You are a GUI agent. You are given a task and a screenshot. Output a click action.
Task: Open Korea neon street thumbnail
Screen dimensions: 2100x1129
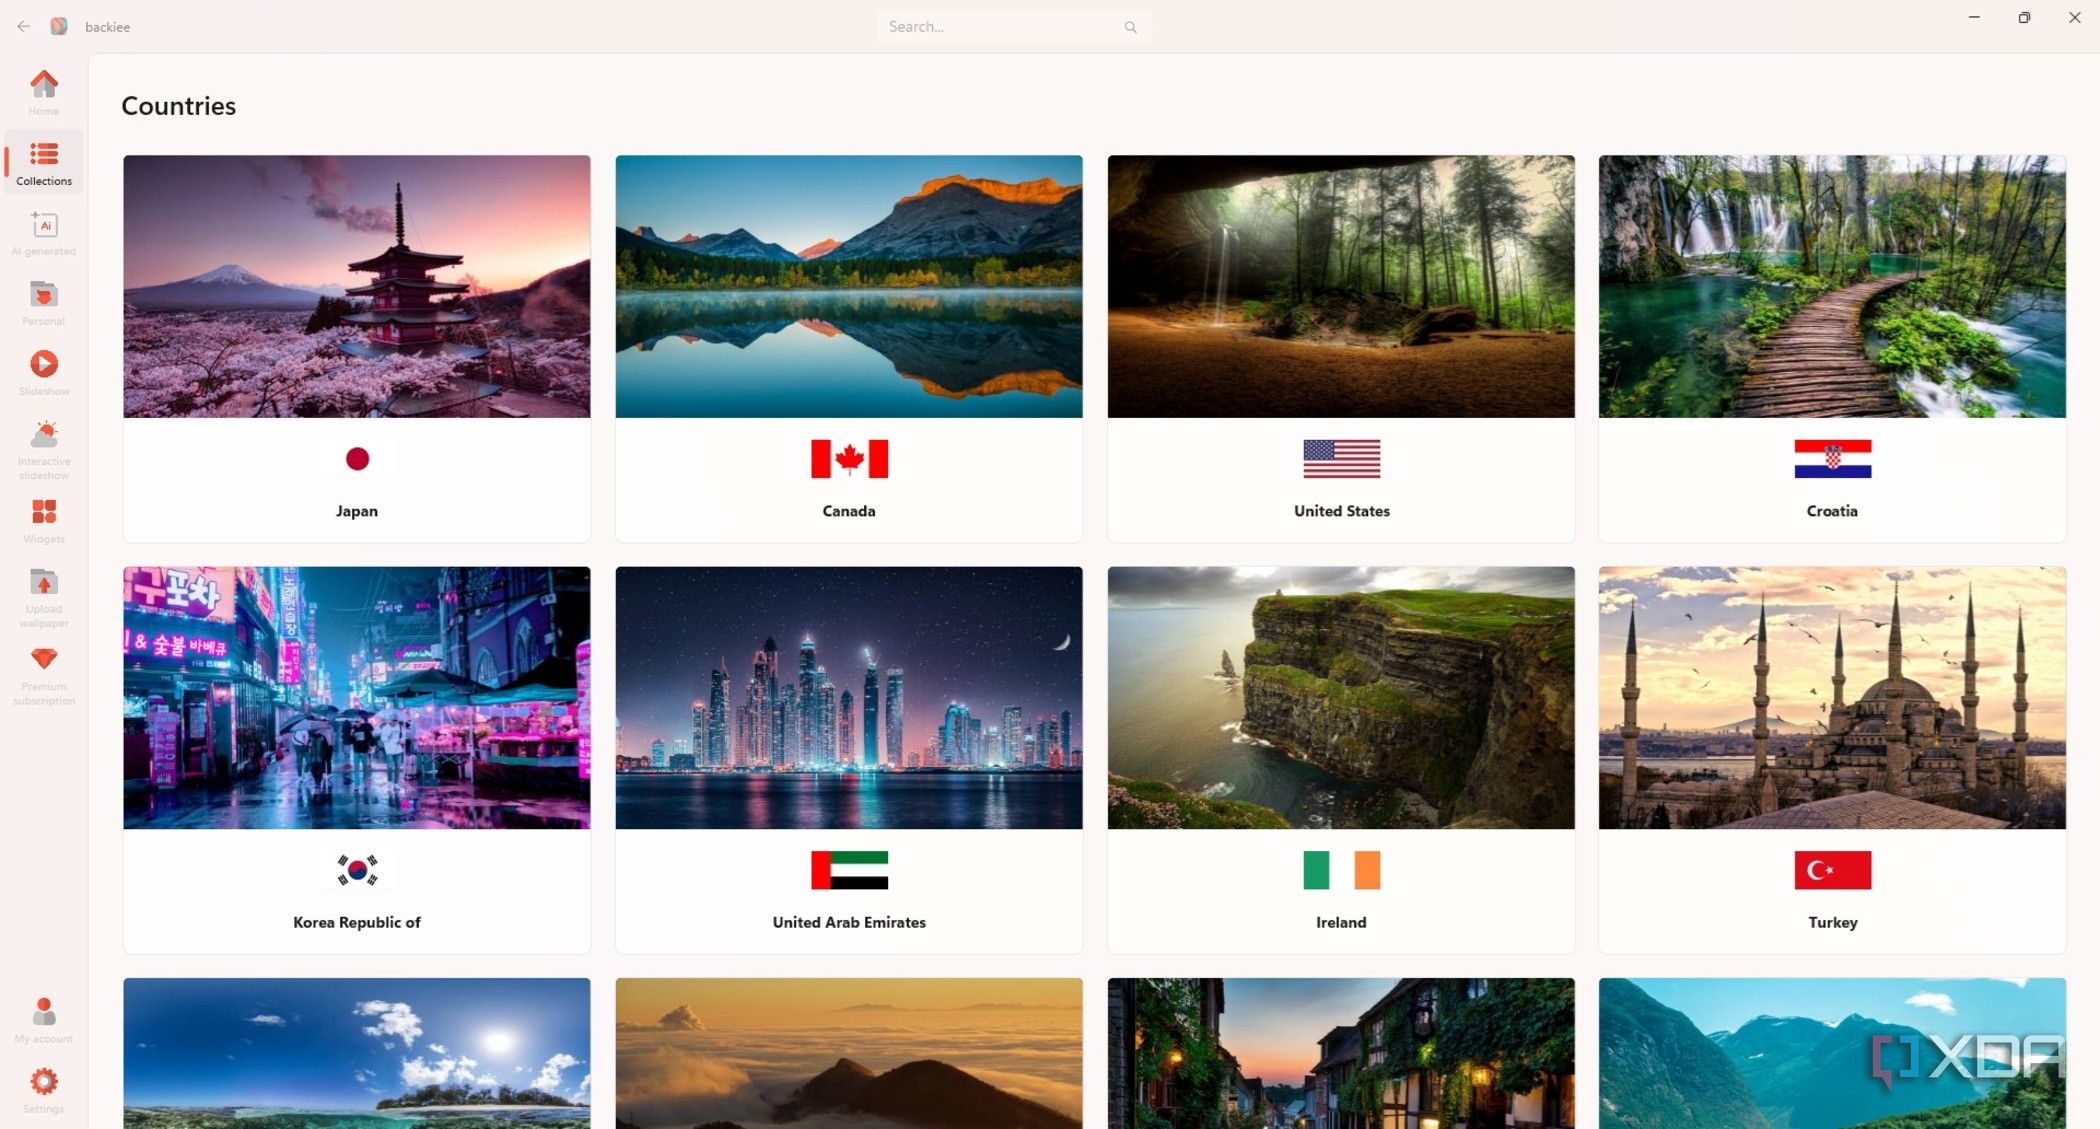[x=357, y=698]
